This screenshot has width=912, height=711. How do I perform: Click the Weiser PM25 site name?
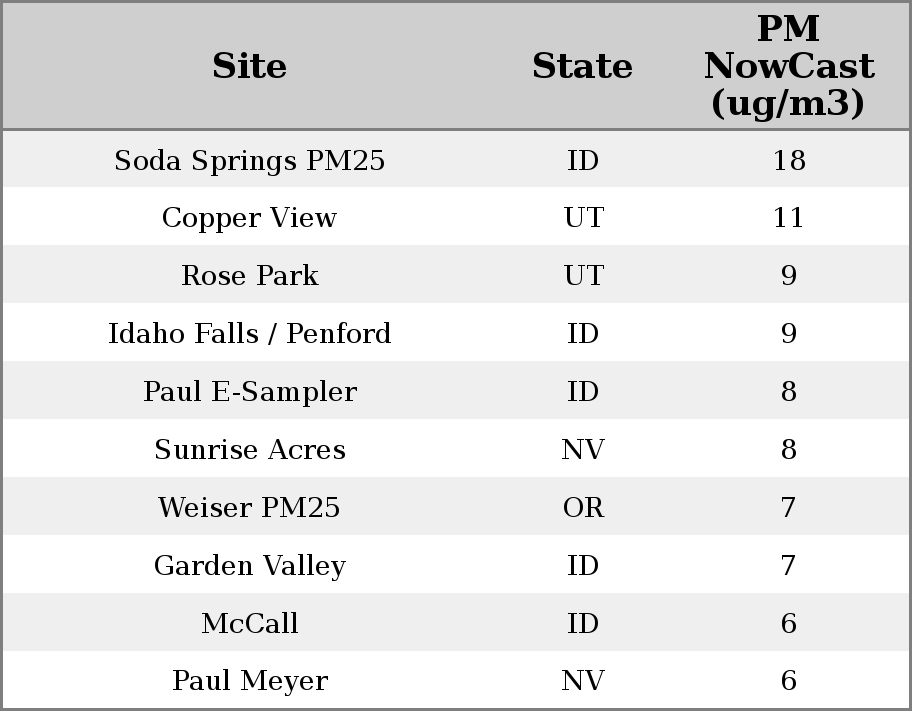249,508
